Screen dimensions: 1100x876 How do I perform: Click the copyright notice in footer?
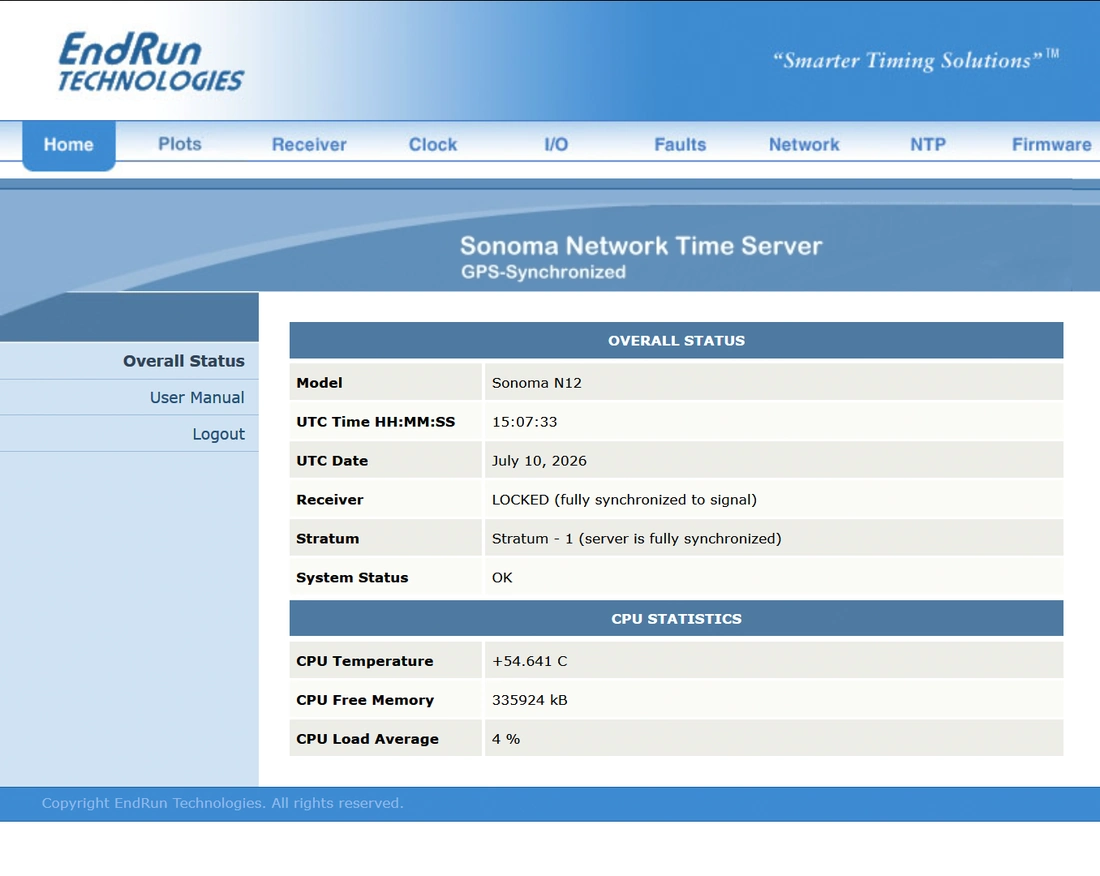222,803
